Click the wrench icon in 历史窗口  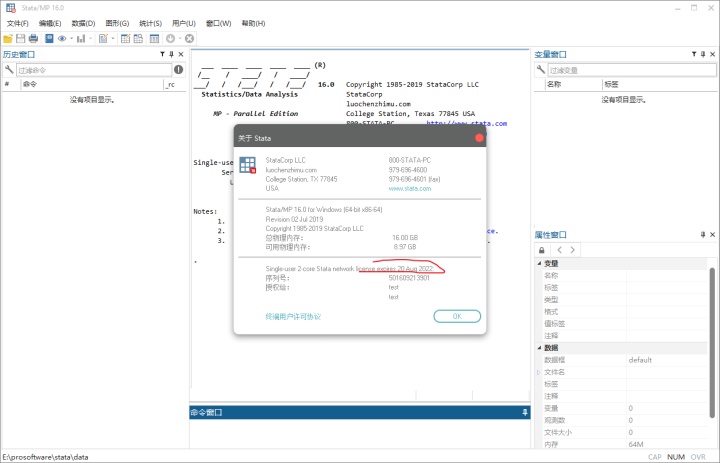[9, 69]
